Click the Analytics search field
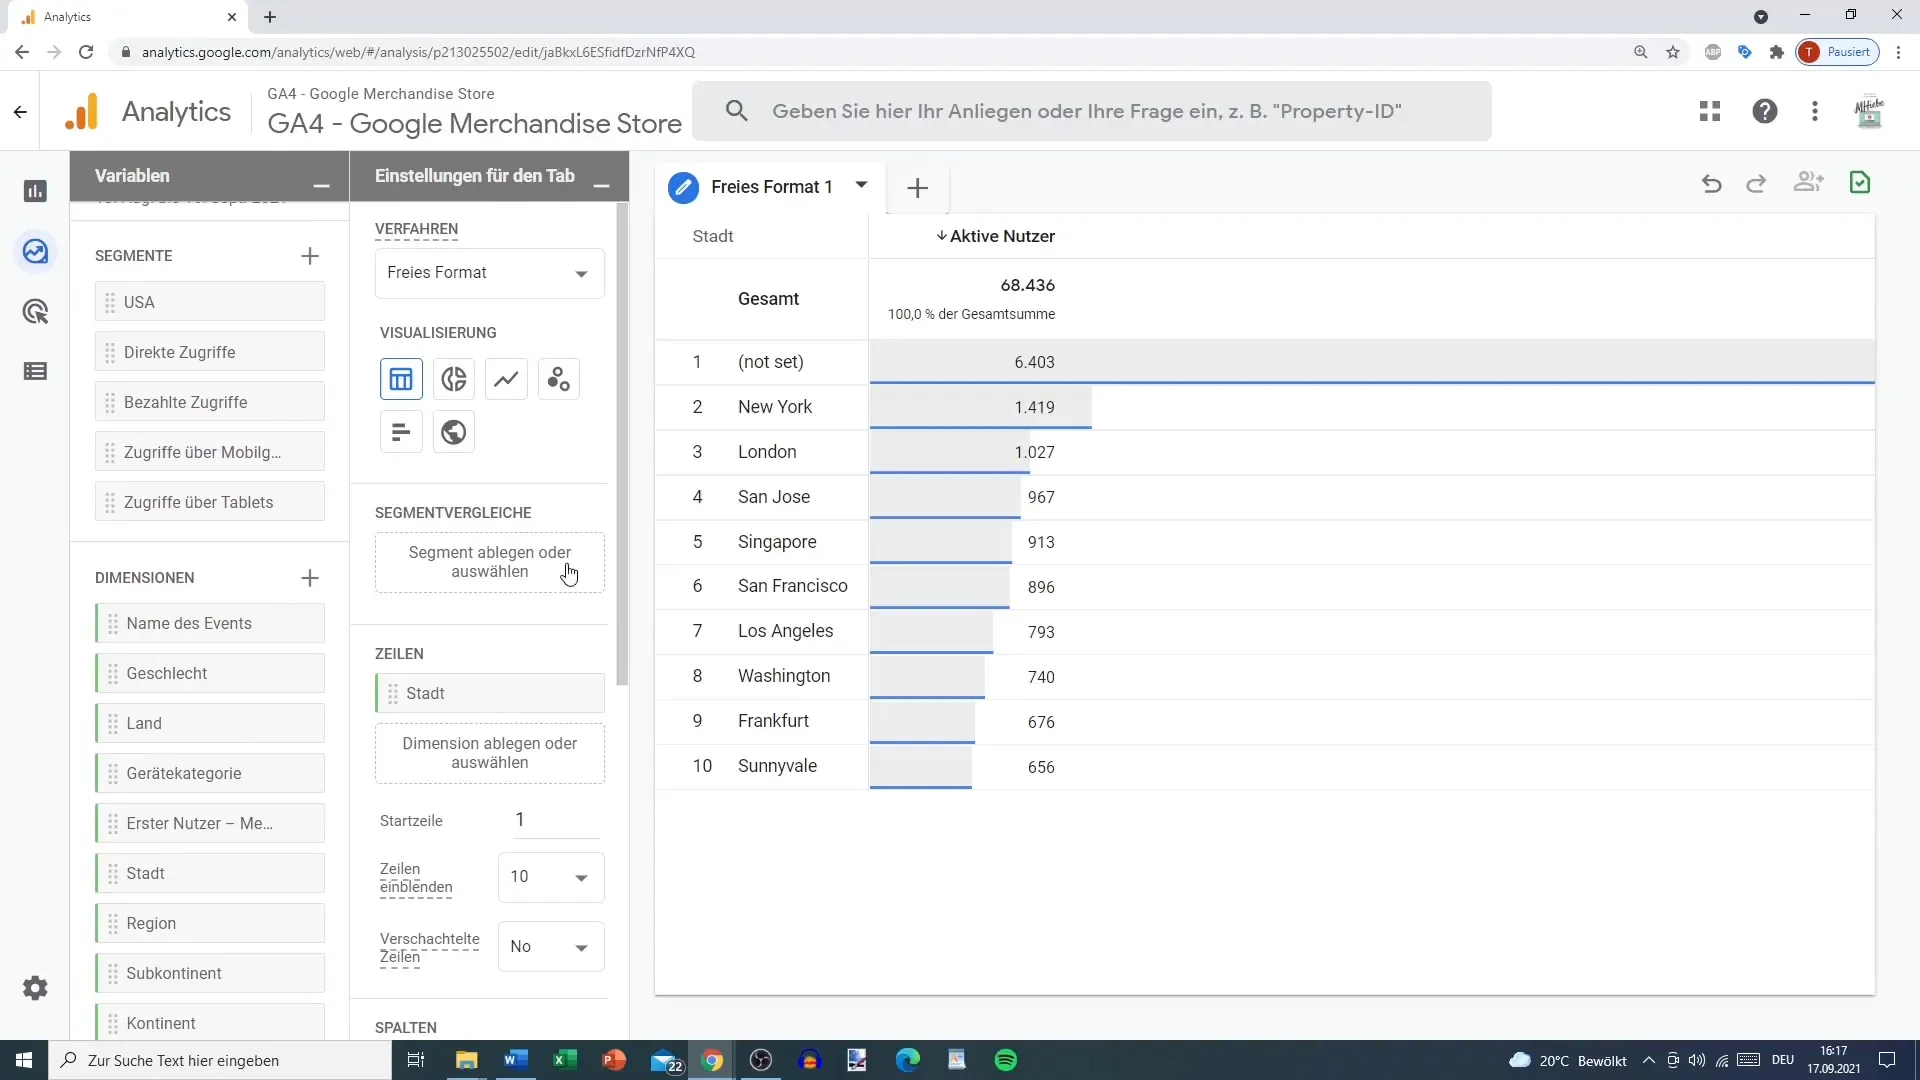The width and height of the screenshot is (1920, 1080). [1091, 111]
